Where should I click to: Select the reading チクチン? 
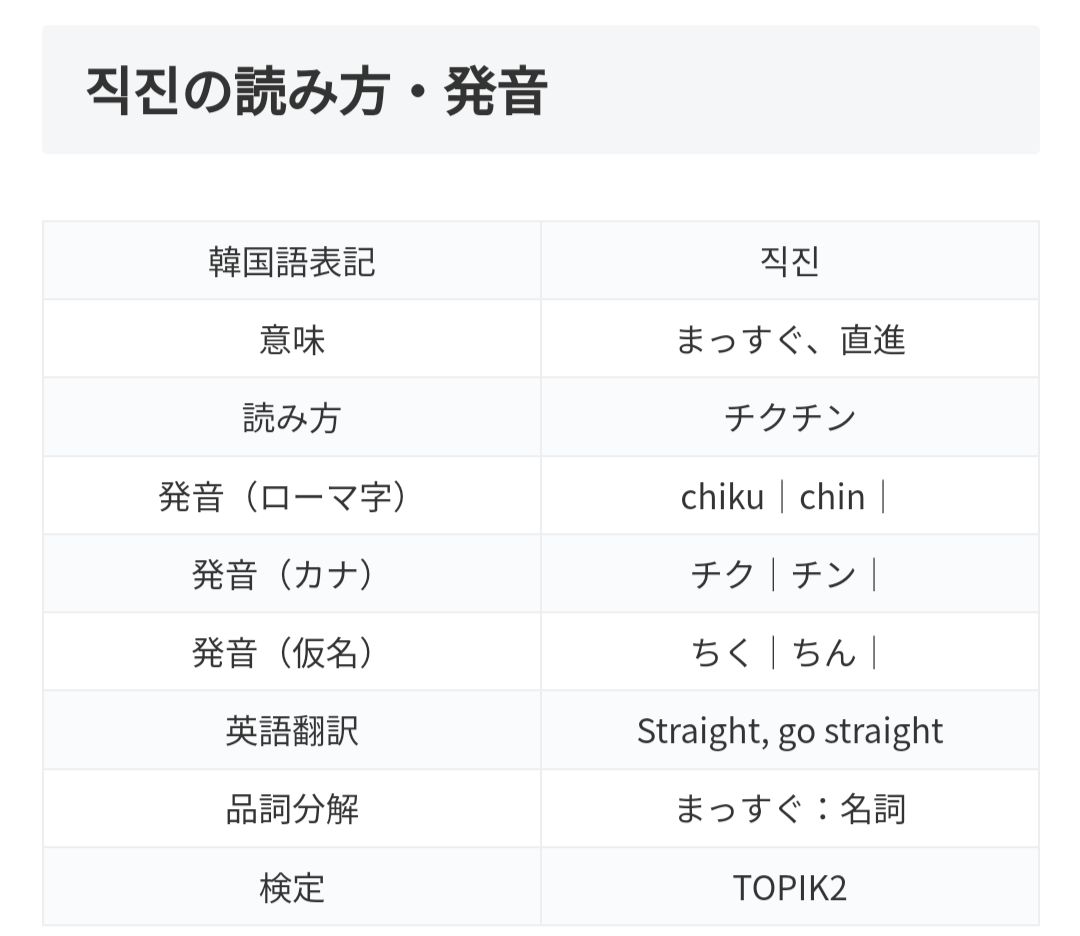[x=789, y=418]
